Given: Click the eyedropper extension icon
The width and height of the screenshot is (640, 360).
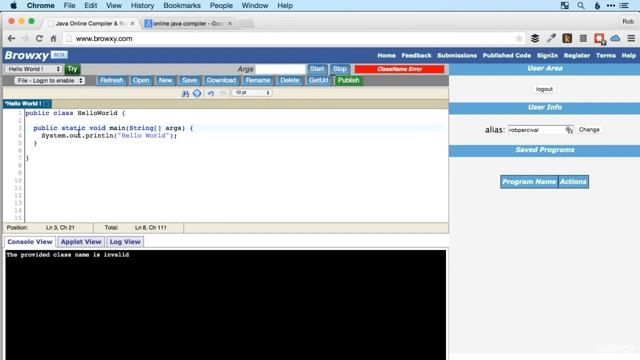Looking at the screenshot, I should click(551, 38).
